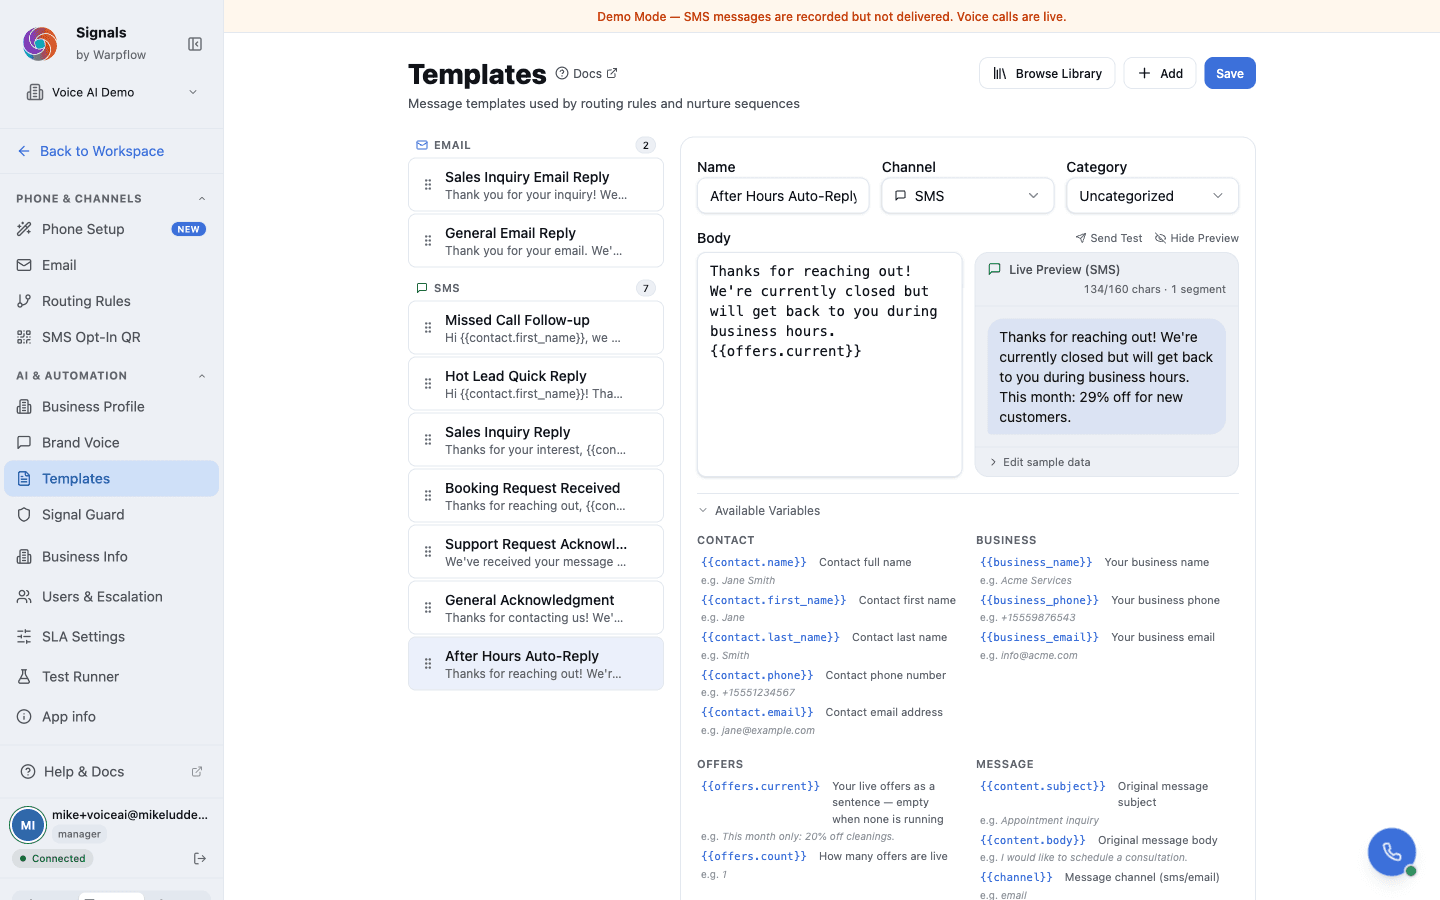1440x900 pixels.
Task: Click external link icon next to Help & Docs
Action: 197,771
